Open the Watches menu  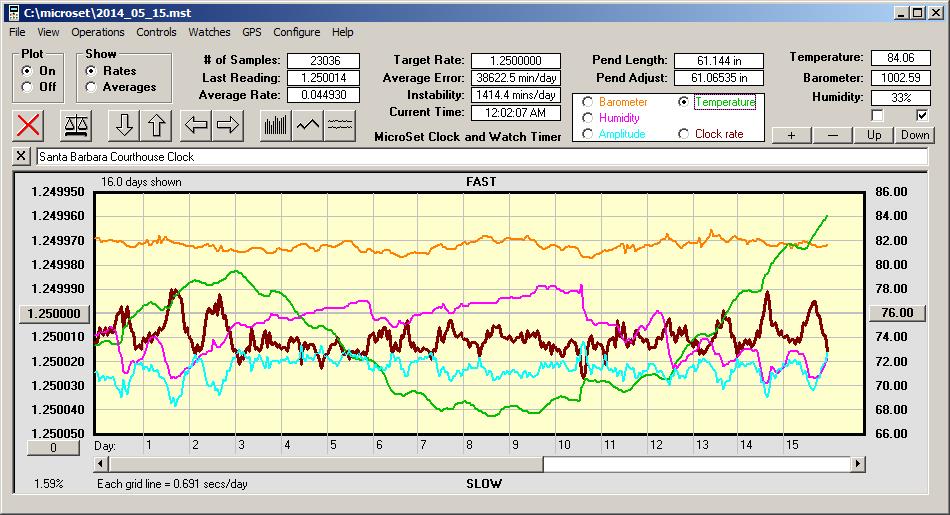[209, 32]
